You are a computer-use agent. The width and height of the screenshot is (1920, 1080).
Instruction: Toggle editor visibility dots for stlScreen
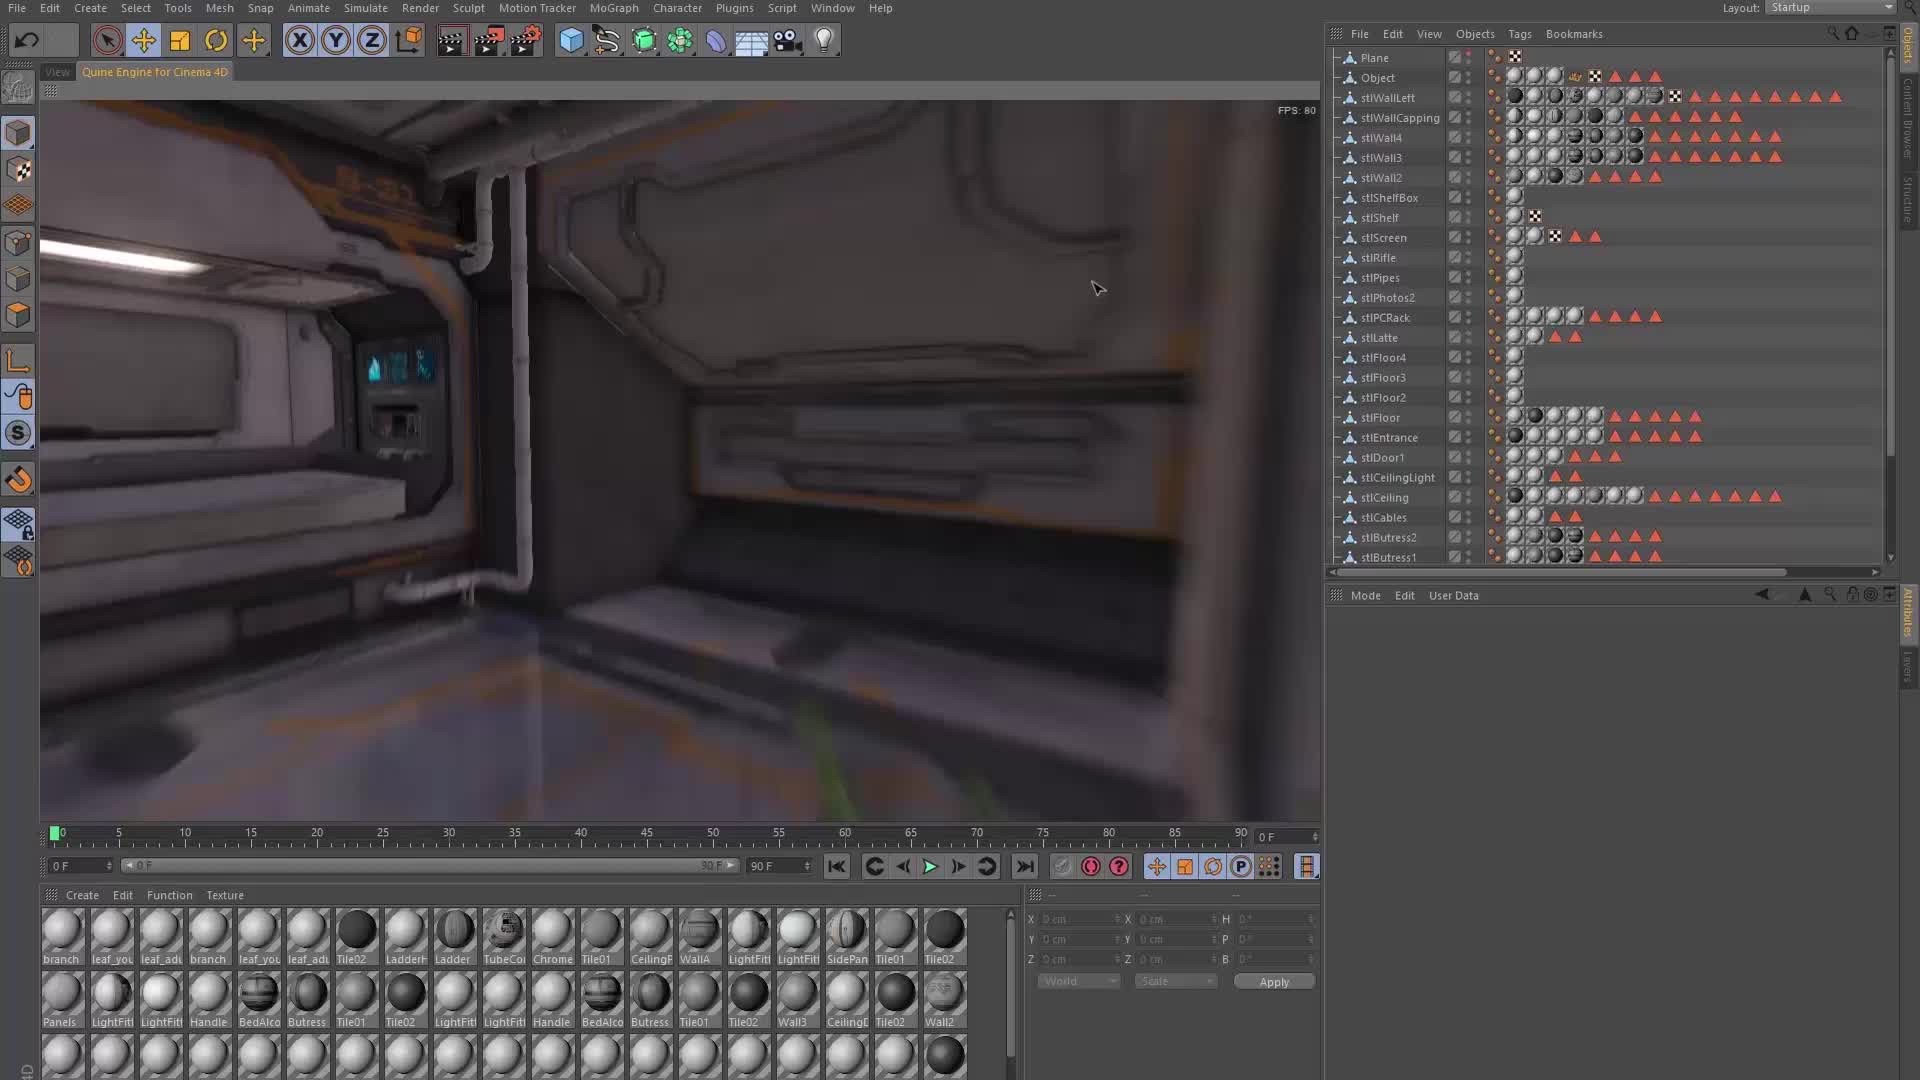(1468, 237)
